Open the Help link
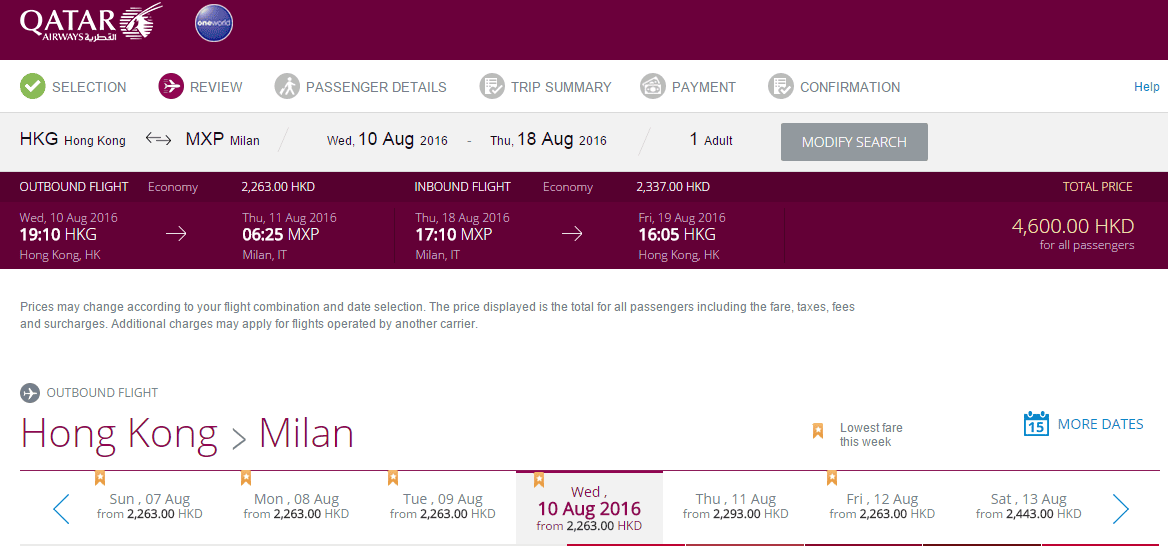 (x=1146, y=87)
